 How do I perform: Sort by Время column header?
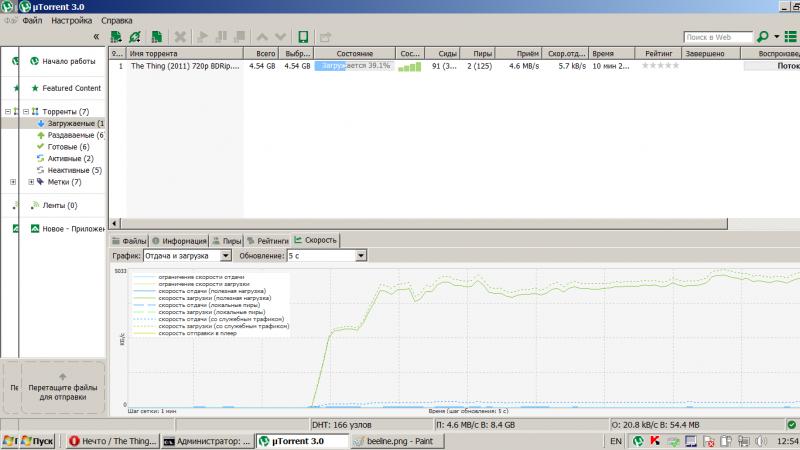[x=611, y=54]
